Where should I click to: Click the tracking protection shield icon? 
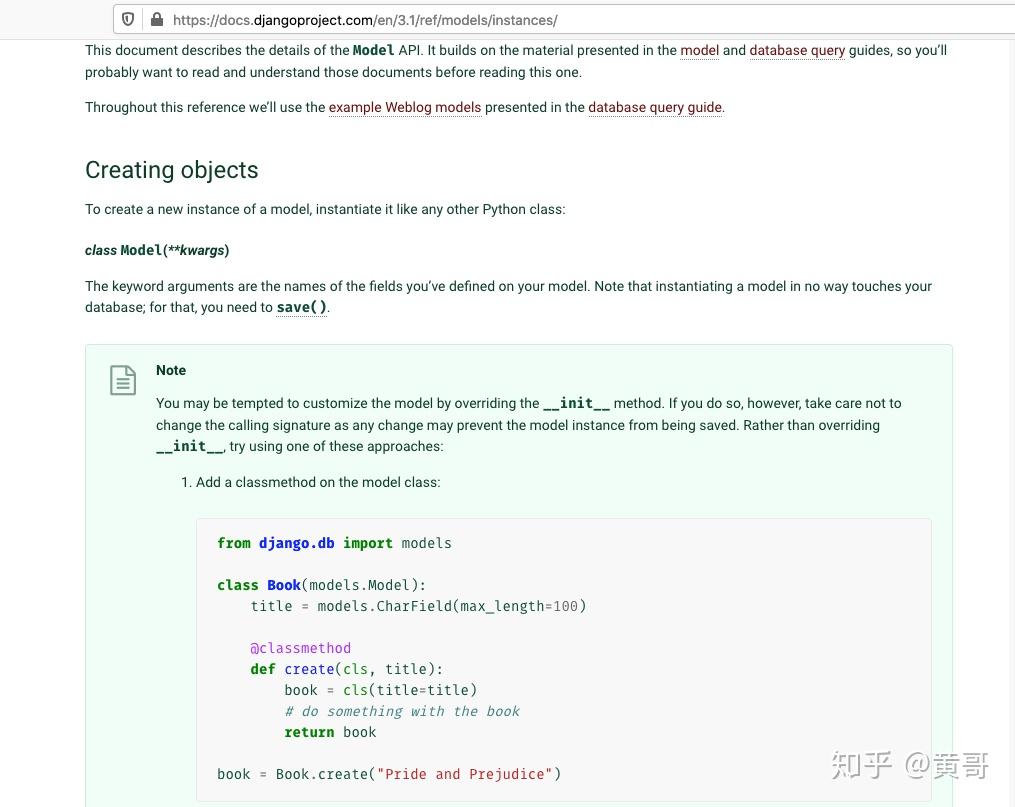click(128, 19)
